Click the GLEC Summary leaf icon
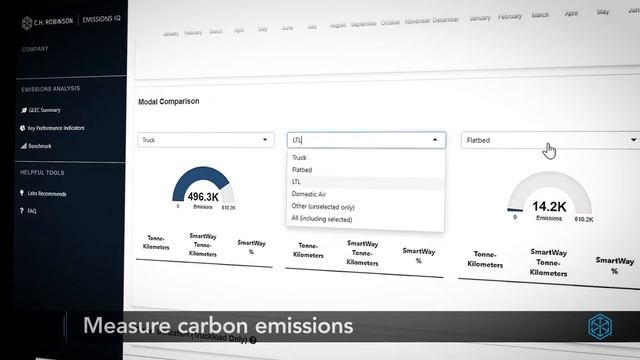Image resolution: width=640 pixels, height=360 pixels. tap(24, 110)
